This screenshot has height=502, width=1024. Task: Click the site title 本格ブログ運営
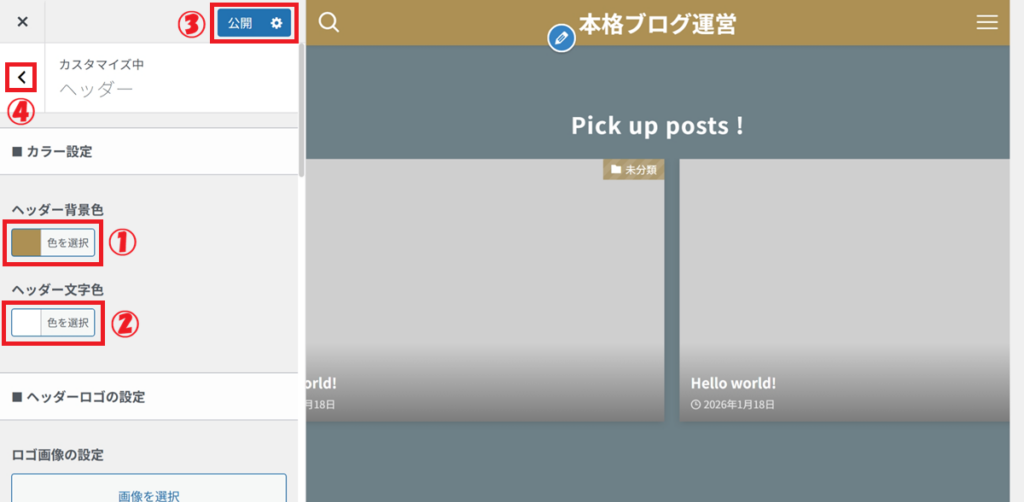point(657,23)
